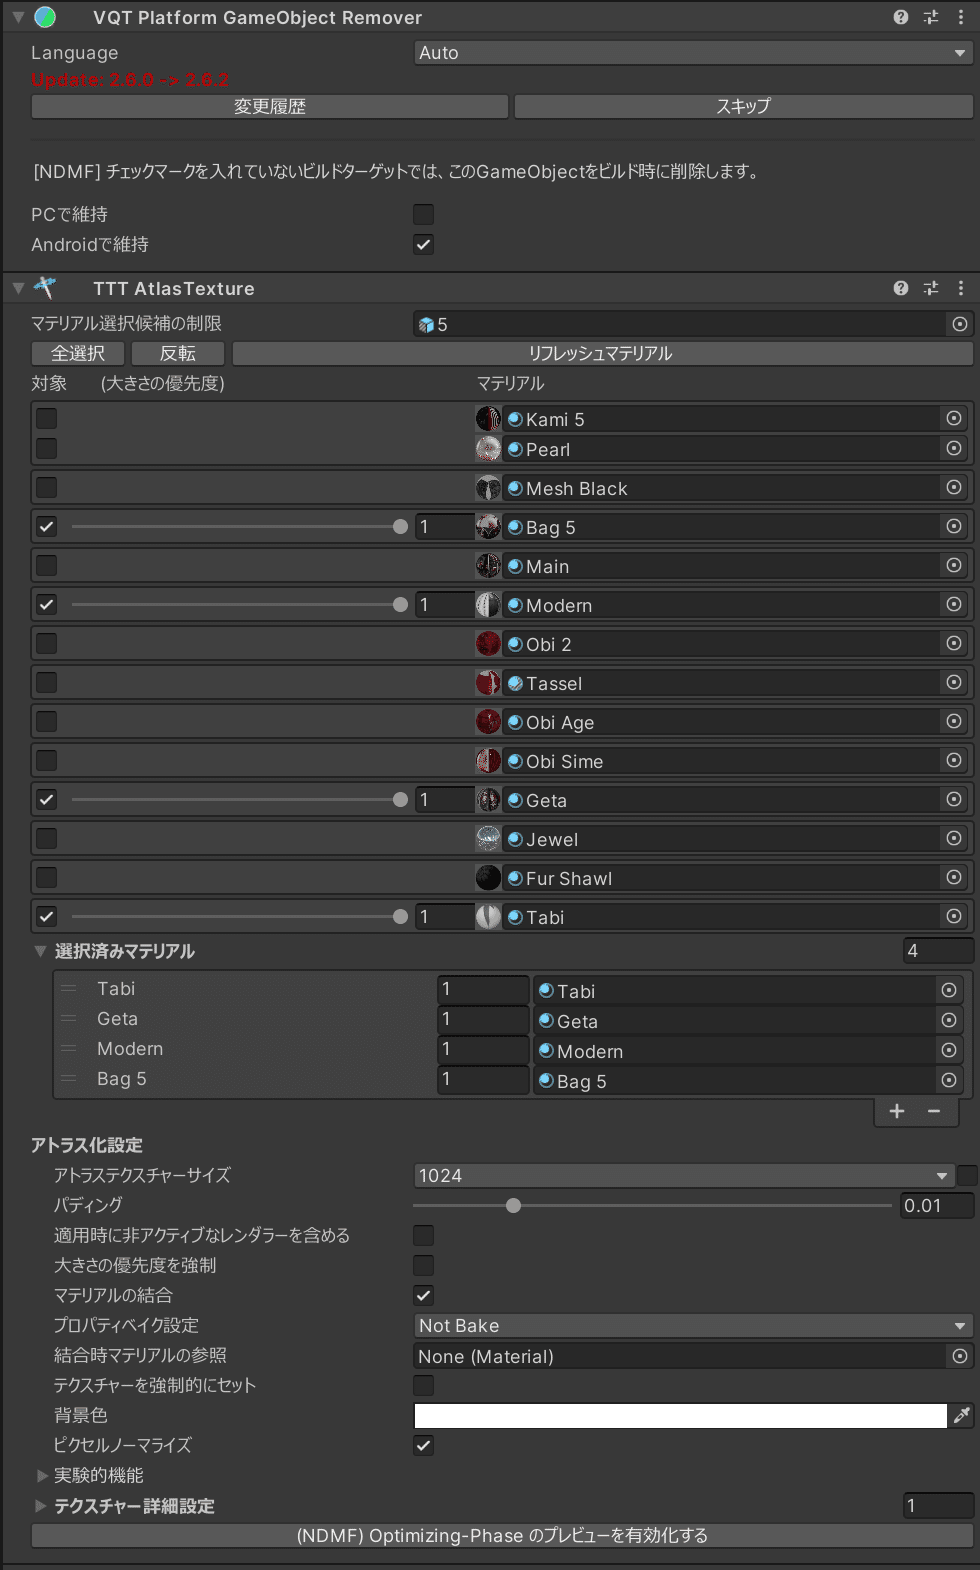Expand the 実験的機能 foldout
Image resolution: width=980 pixels, height=1570 pixels.
(x=42, y=1475)
